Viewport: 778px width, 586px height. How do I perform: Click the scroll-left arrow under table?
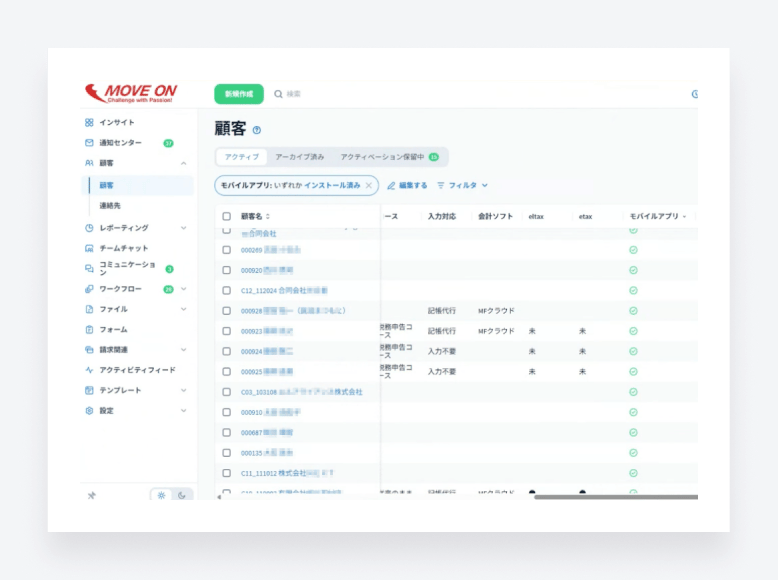coord(219,497)
